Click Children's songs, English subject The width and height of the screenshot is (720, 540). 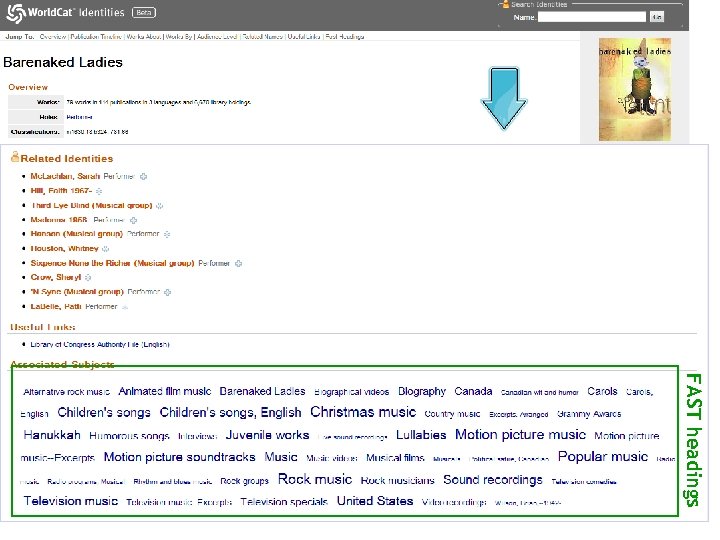pyautogui.click(x=231, y=412)
